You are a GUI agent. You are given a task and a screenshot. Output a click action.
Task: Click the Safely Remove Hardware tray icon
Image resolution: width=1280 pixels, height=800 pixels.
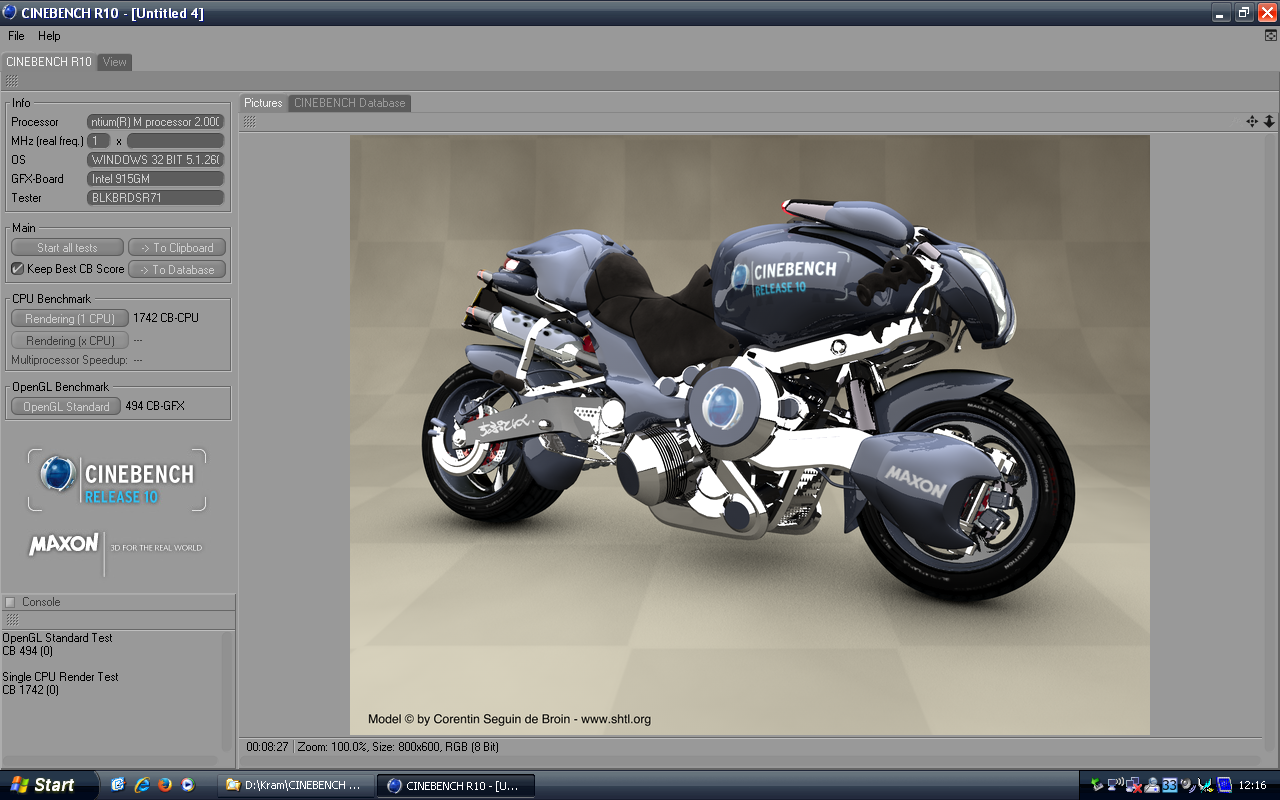(x=1097, y=785)
